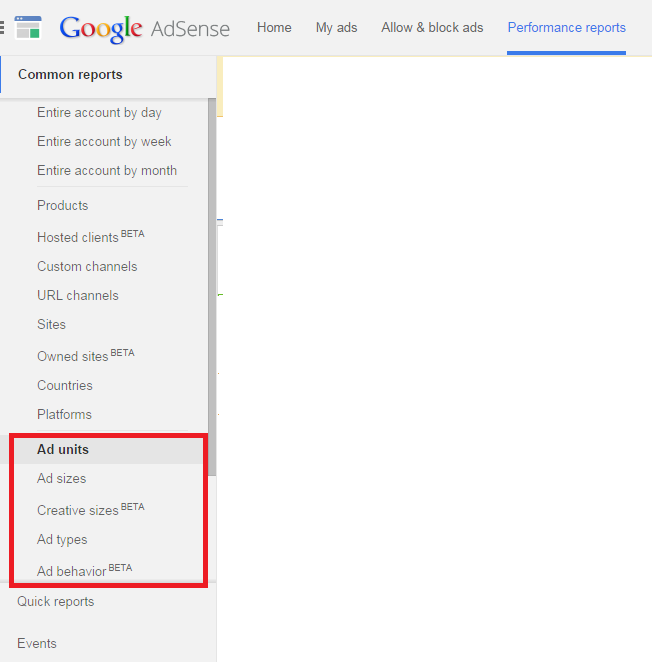
Task: Expand the Quick reports section
Action: [55, 602]
